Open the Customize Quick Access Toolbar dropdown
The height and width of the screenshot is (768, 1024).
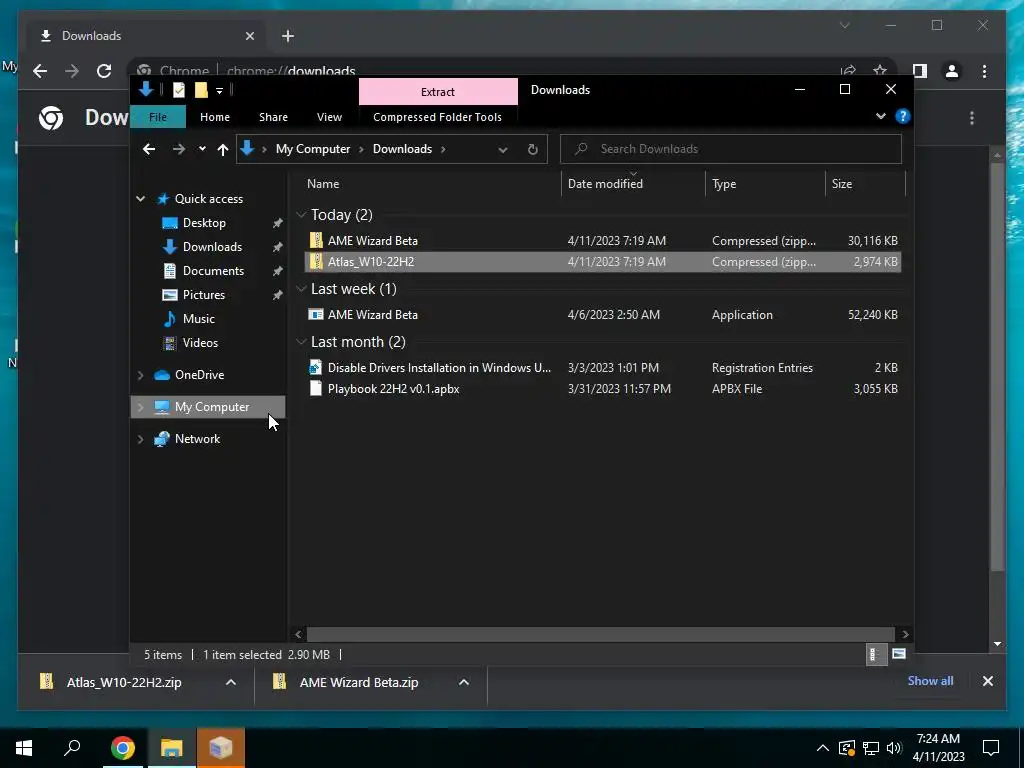point(219,90)
